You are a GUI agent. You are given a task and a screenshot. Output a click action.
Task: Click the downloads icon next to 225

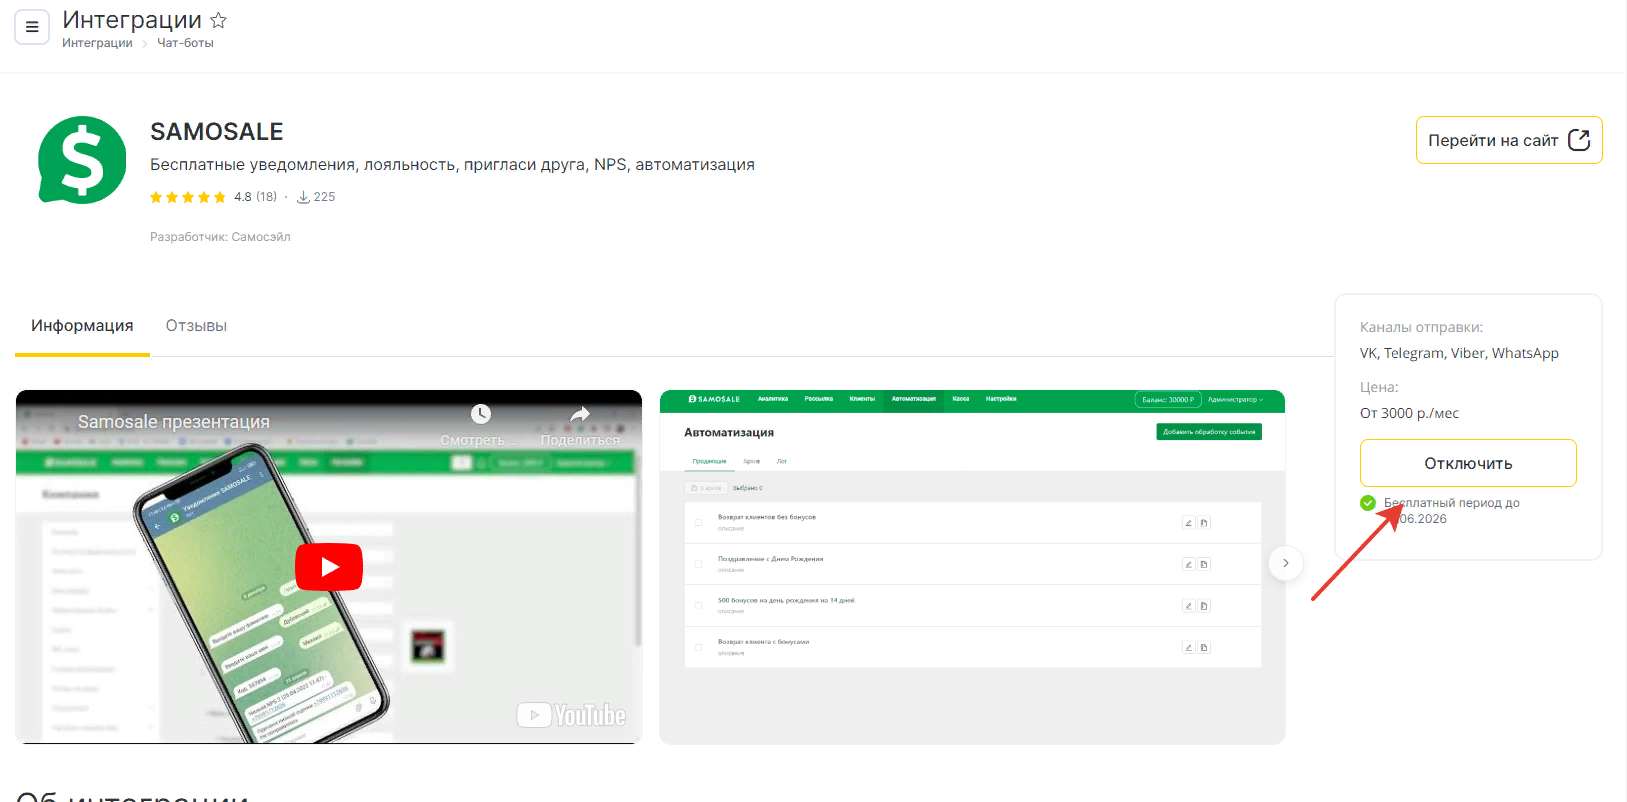pos(303,197)
